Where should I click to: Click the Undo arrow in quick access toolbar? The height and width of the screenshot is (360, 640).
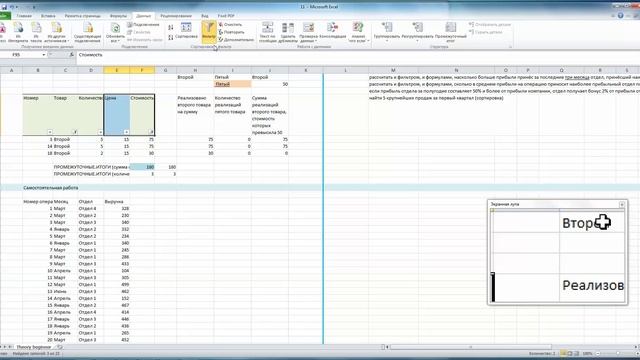(12, 7)
